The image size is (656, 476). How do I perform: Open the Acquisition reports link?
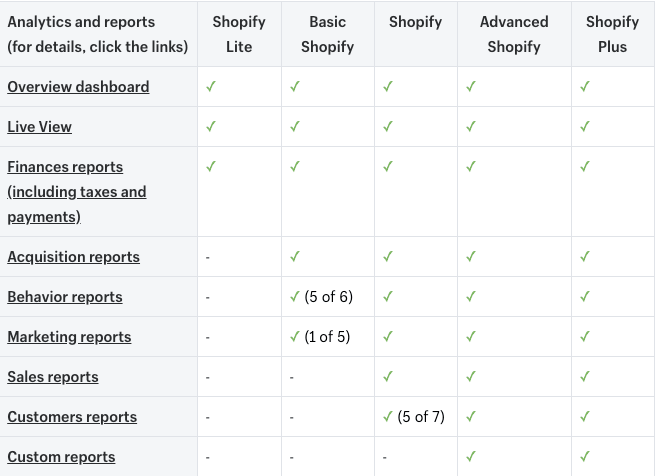(73, 257)
